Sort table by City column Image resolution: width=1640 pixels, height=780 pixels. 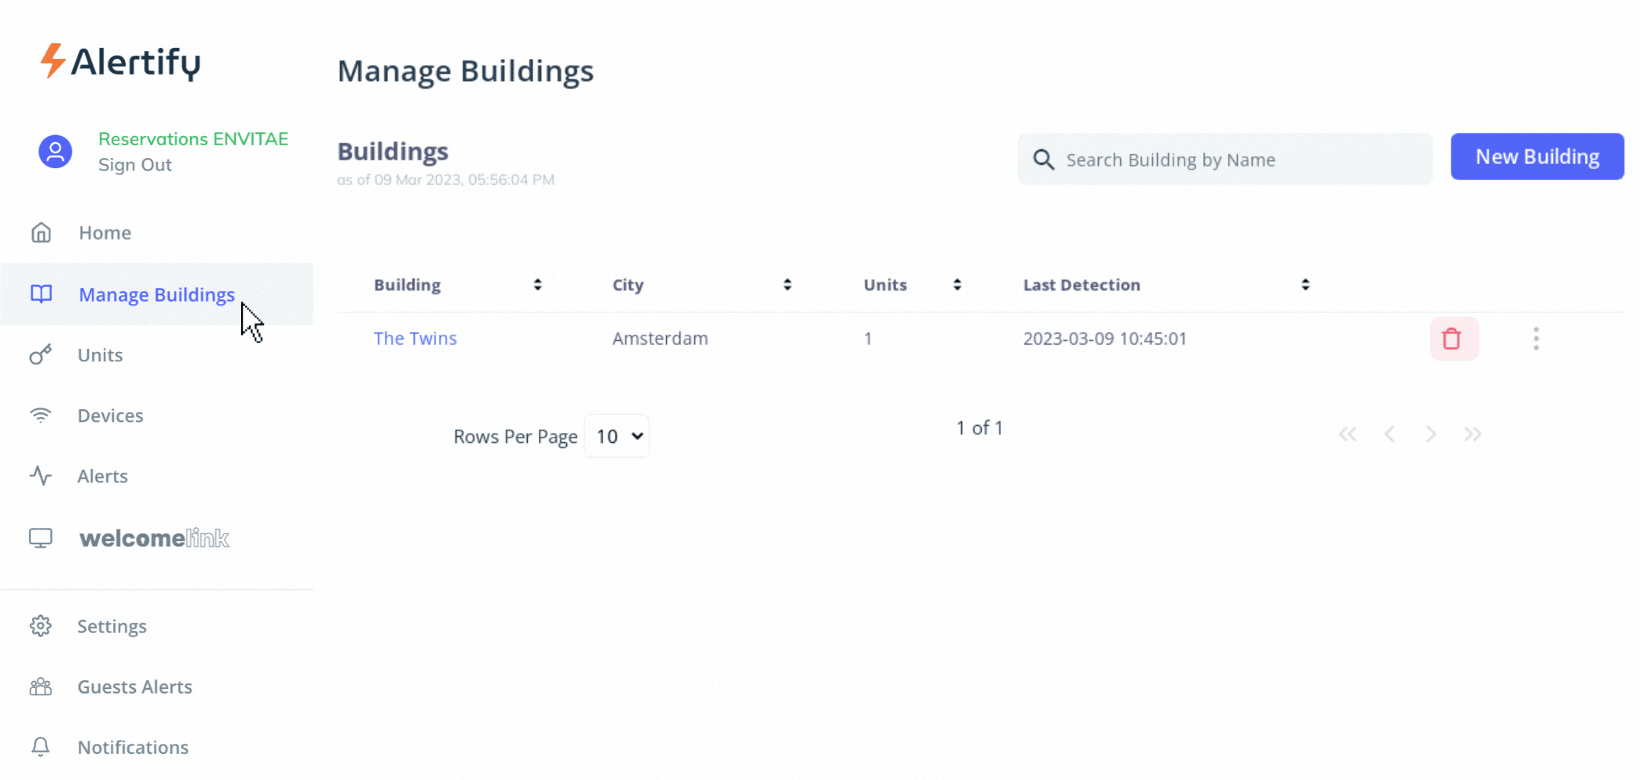787,285
